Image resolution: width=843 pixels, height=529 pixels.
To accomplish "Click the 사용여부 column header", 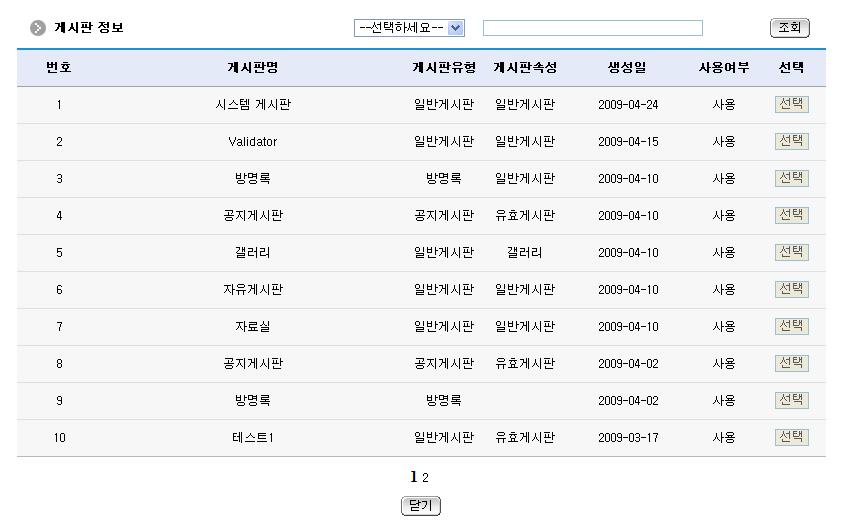I will coord(723,68).
